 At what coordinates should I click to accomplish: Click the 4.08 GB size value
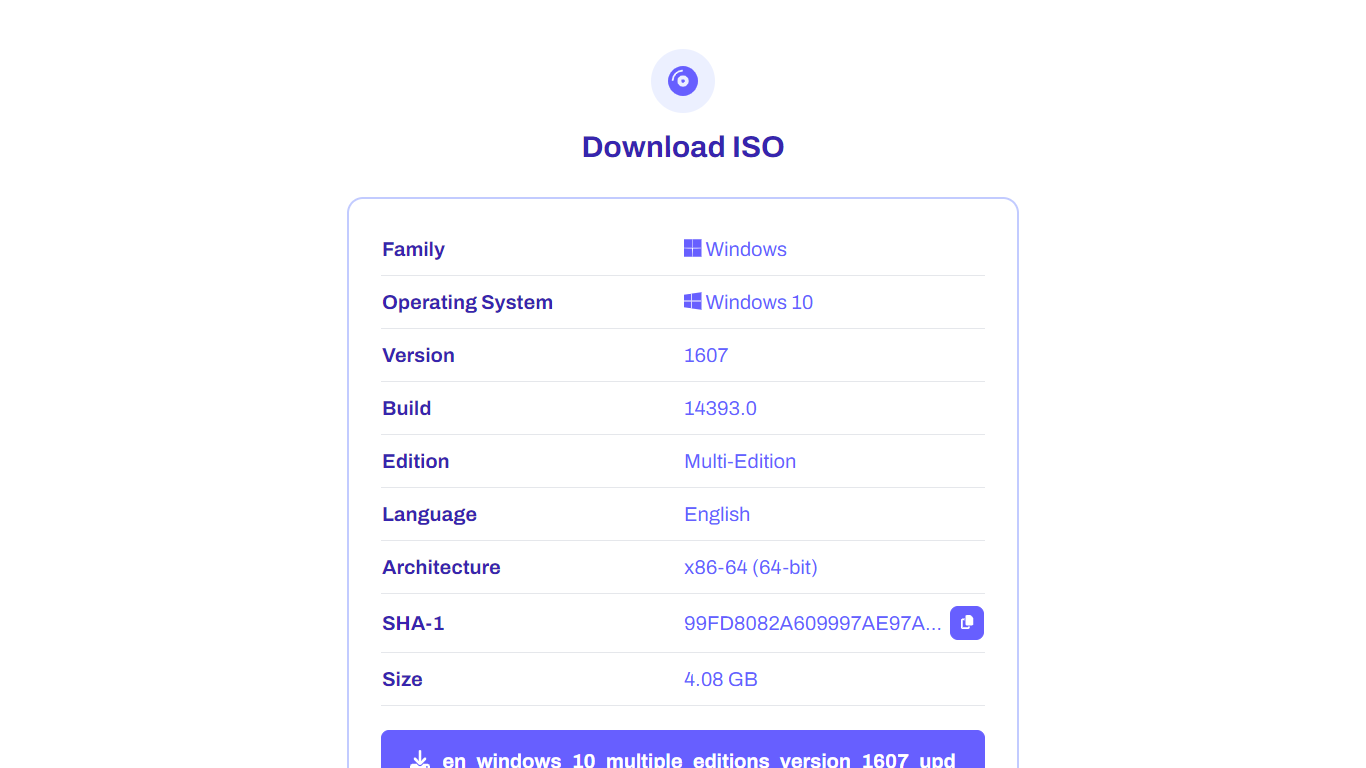721,679
